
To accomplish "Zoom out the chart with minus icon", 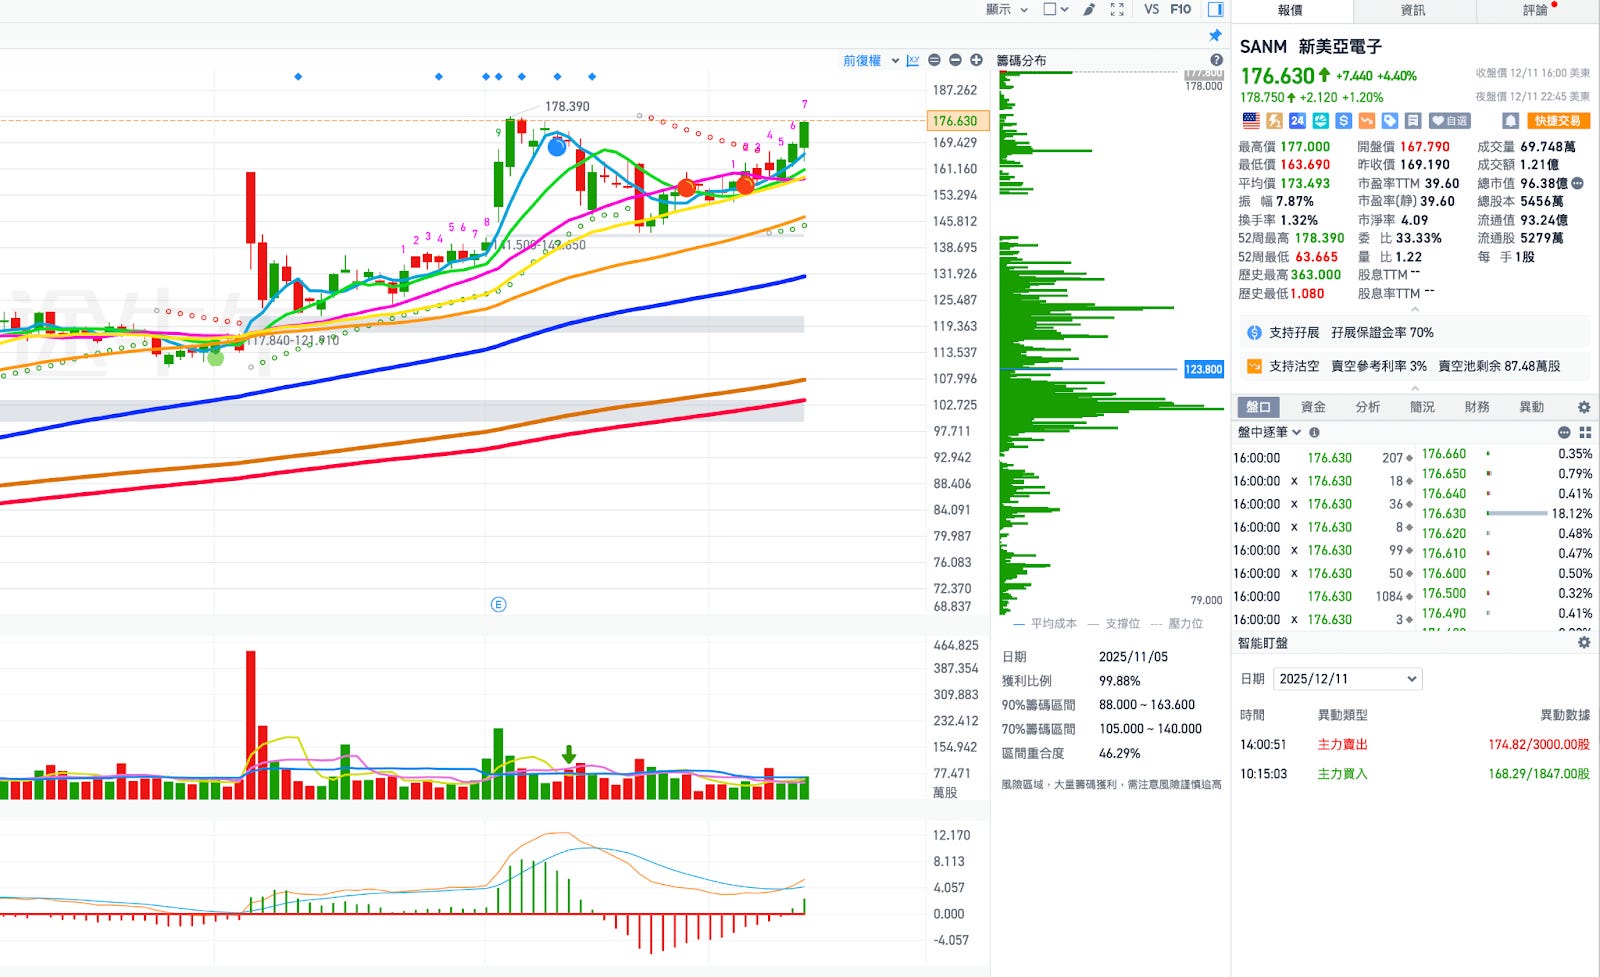I will [955, 61].
